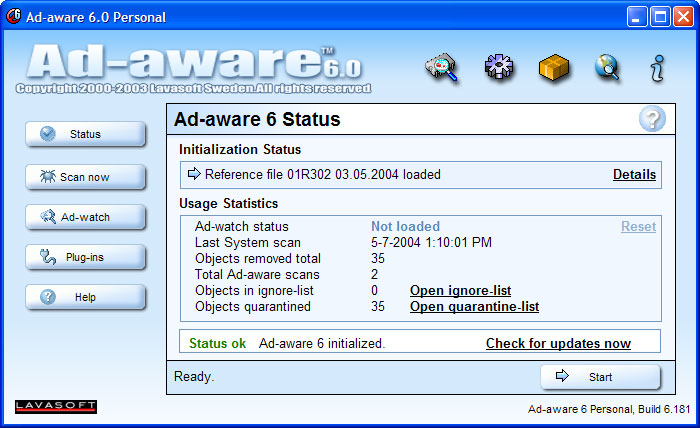Click 'Ad-aware 6 initialized.' text
The height and width of the screenshot is (428, 700).
[x=322, y=343]
